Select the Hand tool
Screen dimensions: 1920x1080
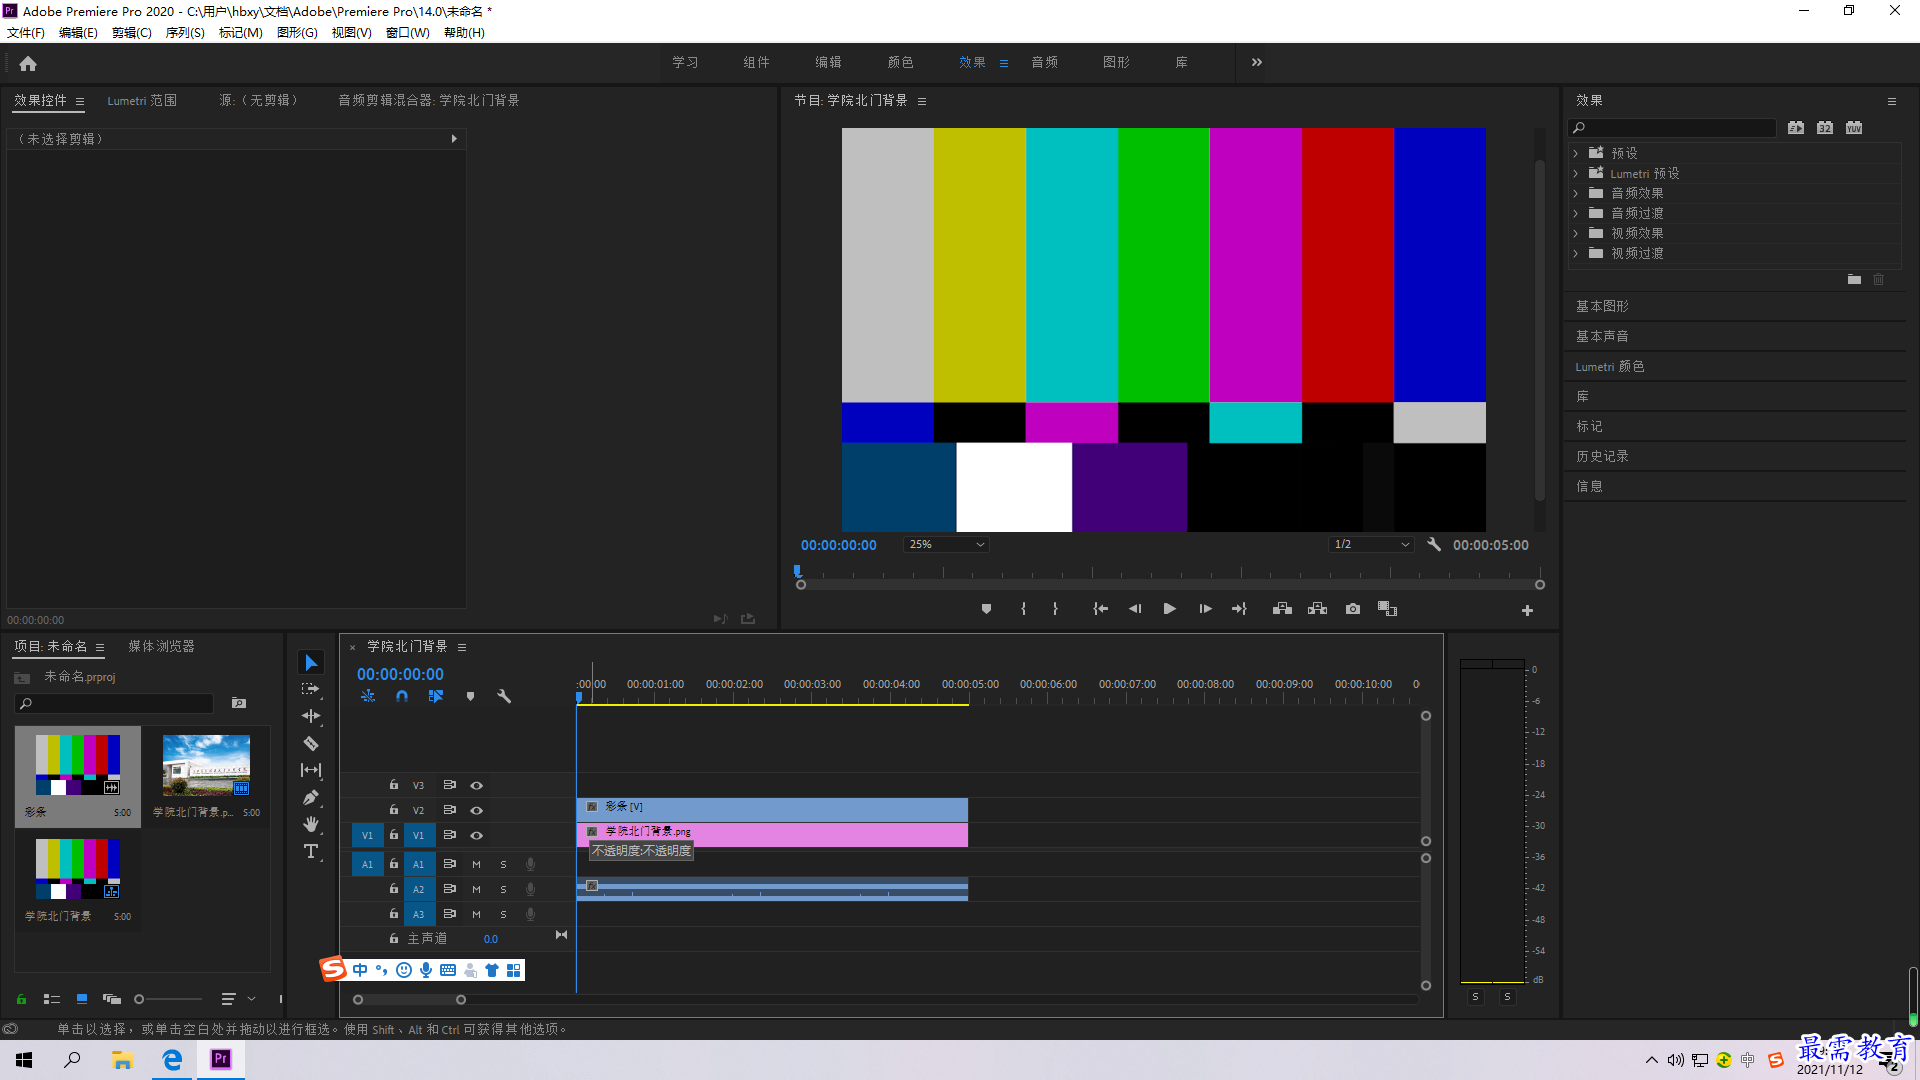311,824
